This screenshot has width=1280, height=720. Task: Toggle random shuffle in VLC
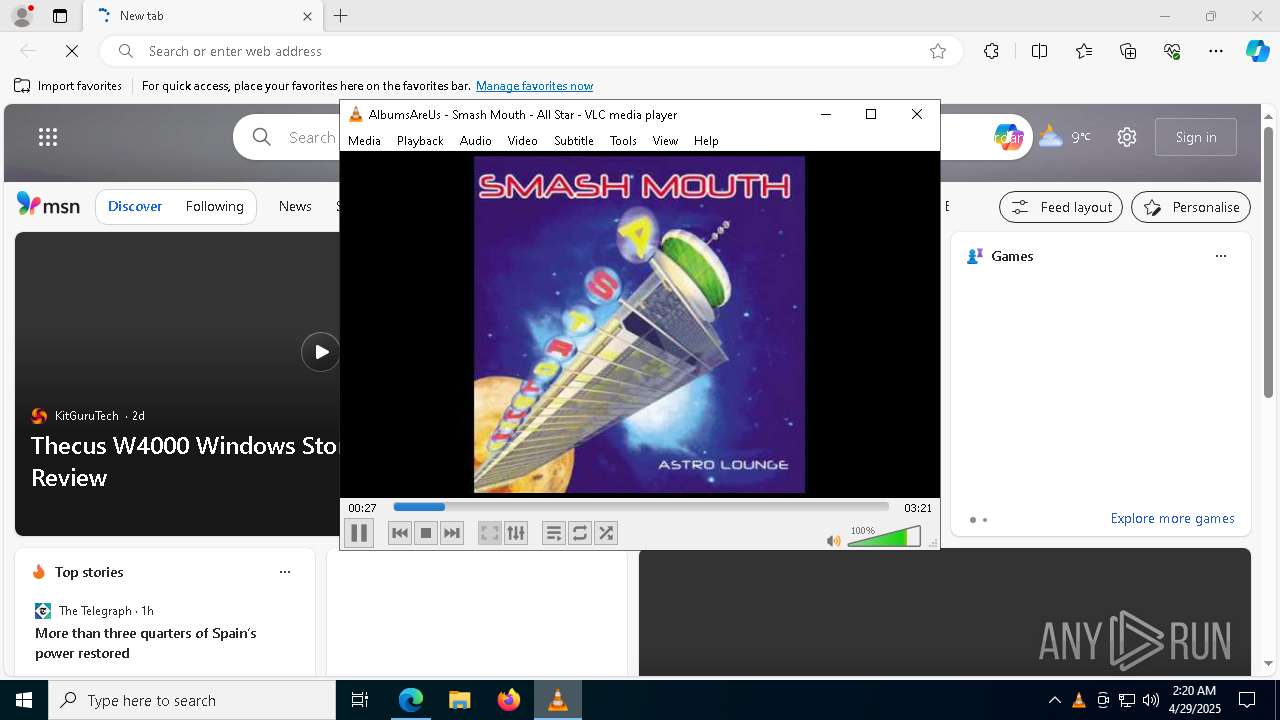(x=606, y=533)
